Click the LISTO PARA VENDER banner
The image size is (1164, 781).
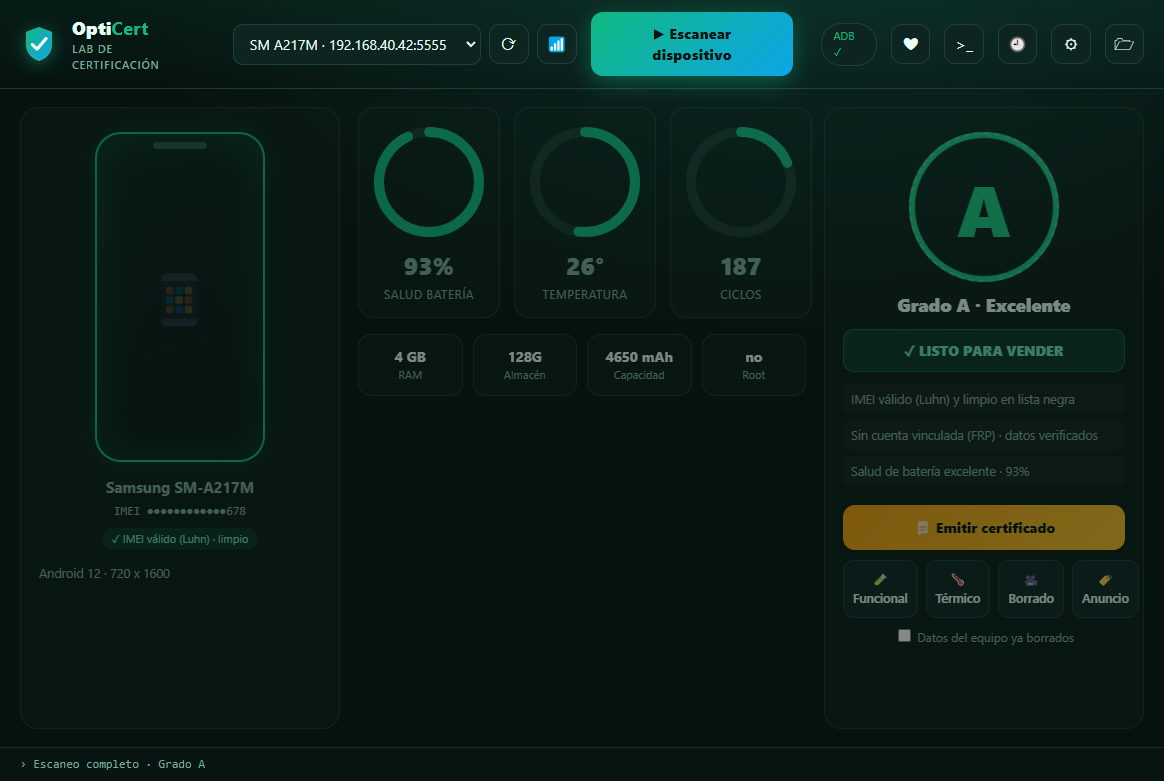click(x=984, y=350)
